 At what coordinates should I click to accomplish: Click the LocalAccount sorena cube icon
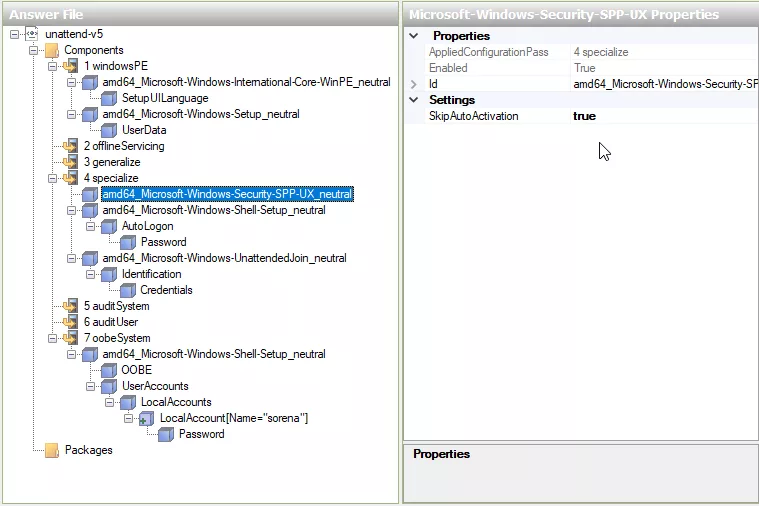click(147, 418)
